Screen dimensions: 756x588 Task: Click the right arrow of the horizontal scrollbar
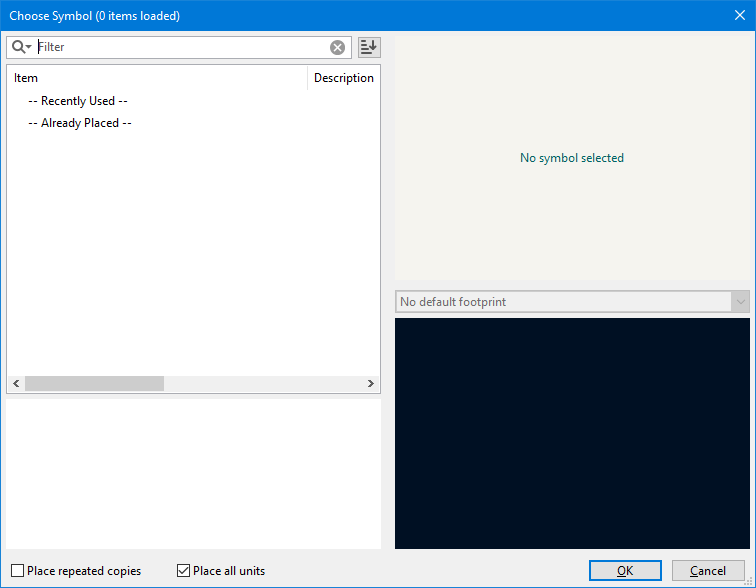[x=371, y=384]
